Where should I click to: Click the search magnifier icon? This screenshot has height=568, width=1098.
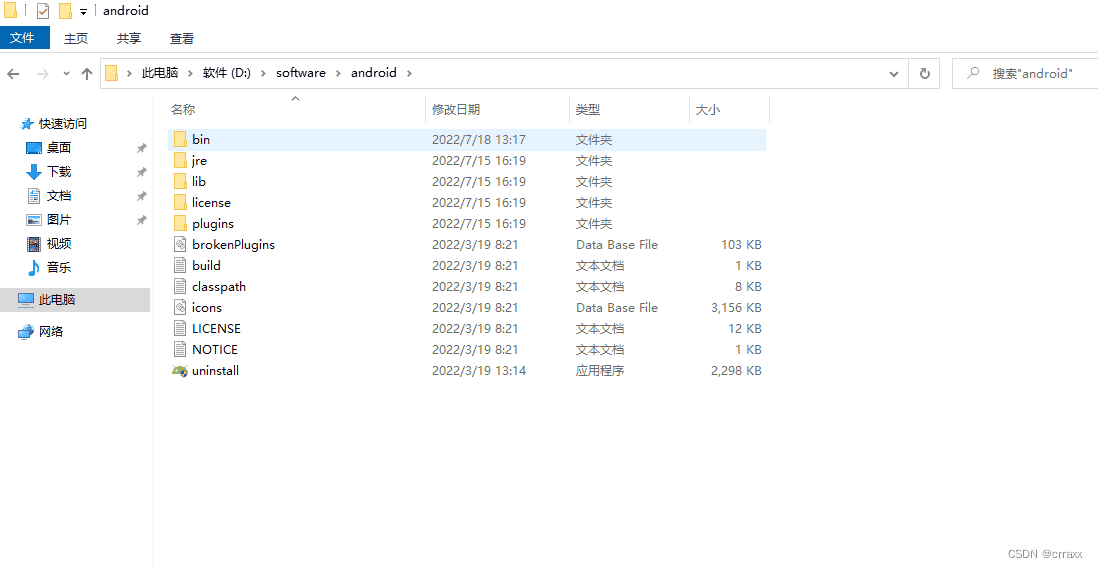[x=973, y=73]
